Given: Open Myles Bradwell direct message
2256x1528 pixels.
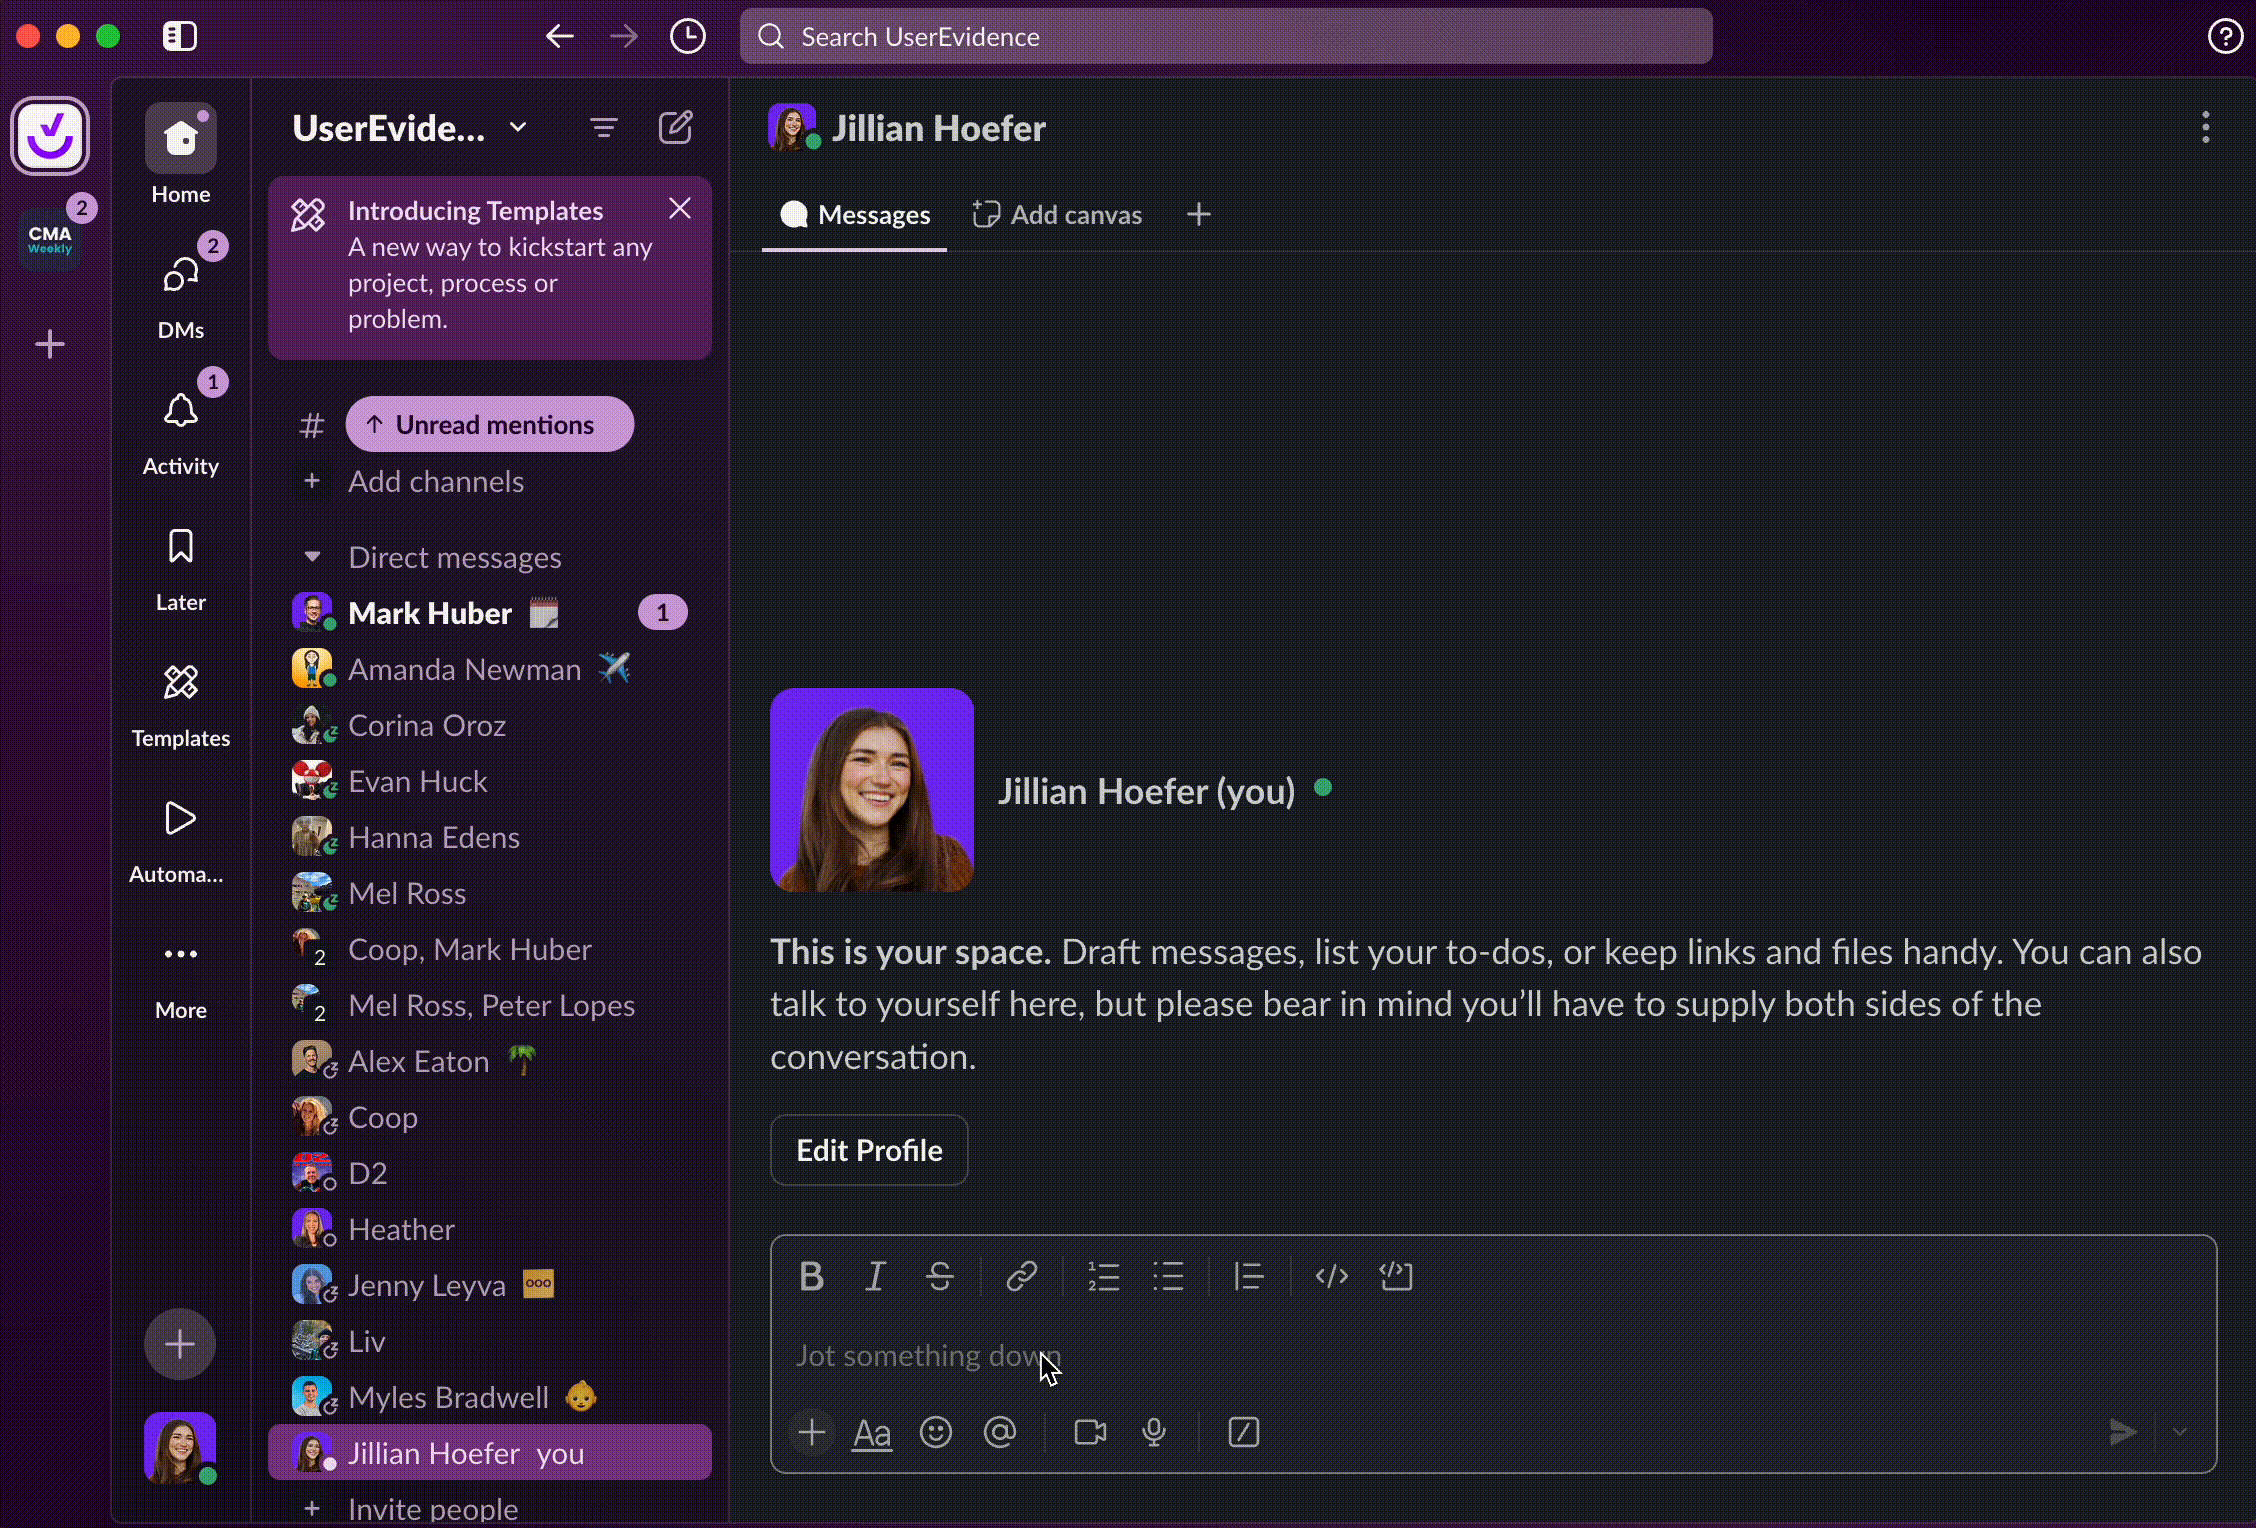Looking at the screenshot, I should (x=490, y=1397).
